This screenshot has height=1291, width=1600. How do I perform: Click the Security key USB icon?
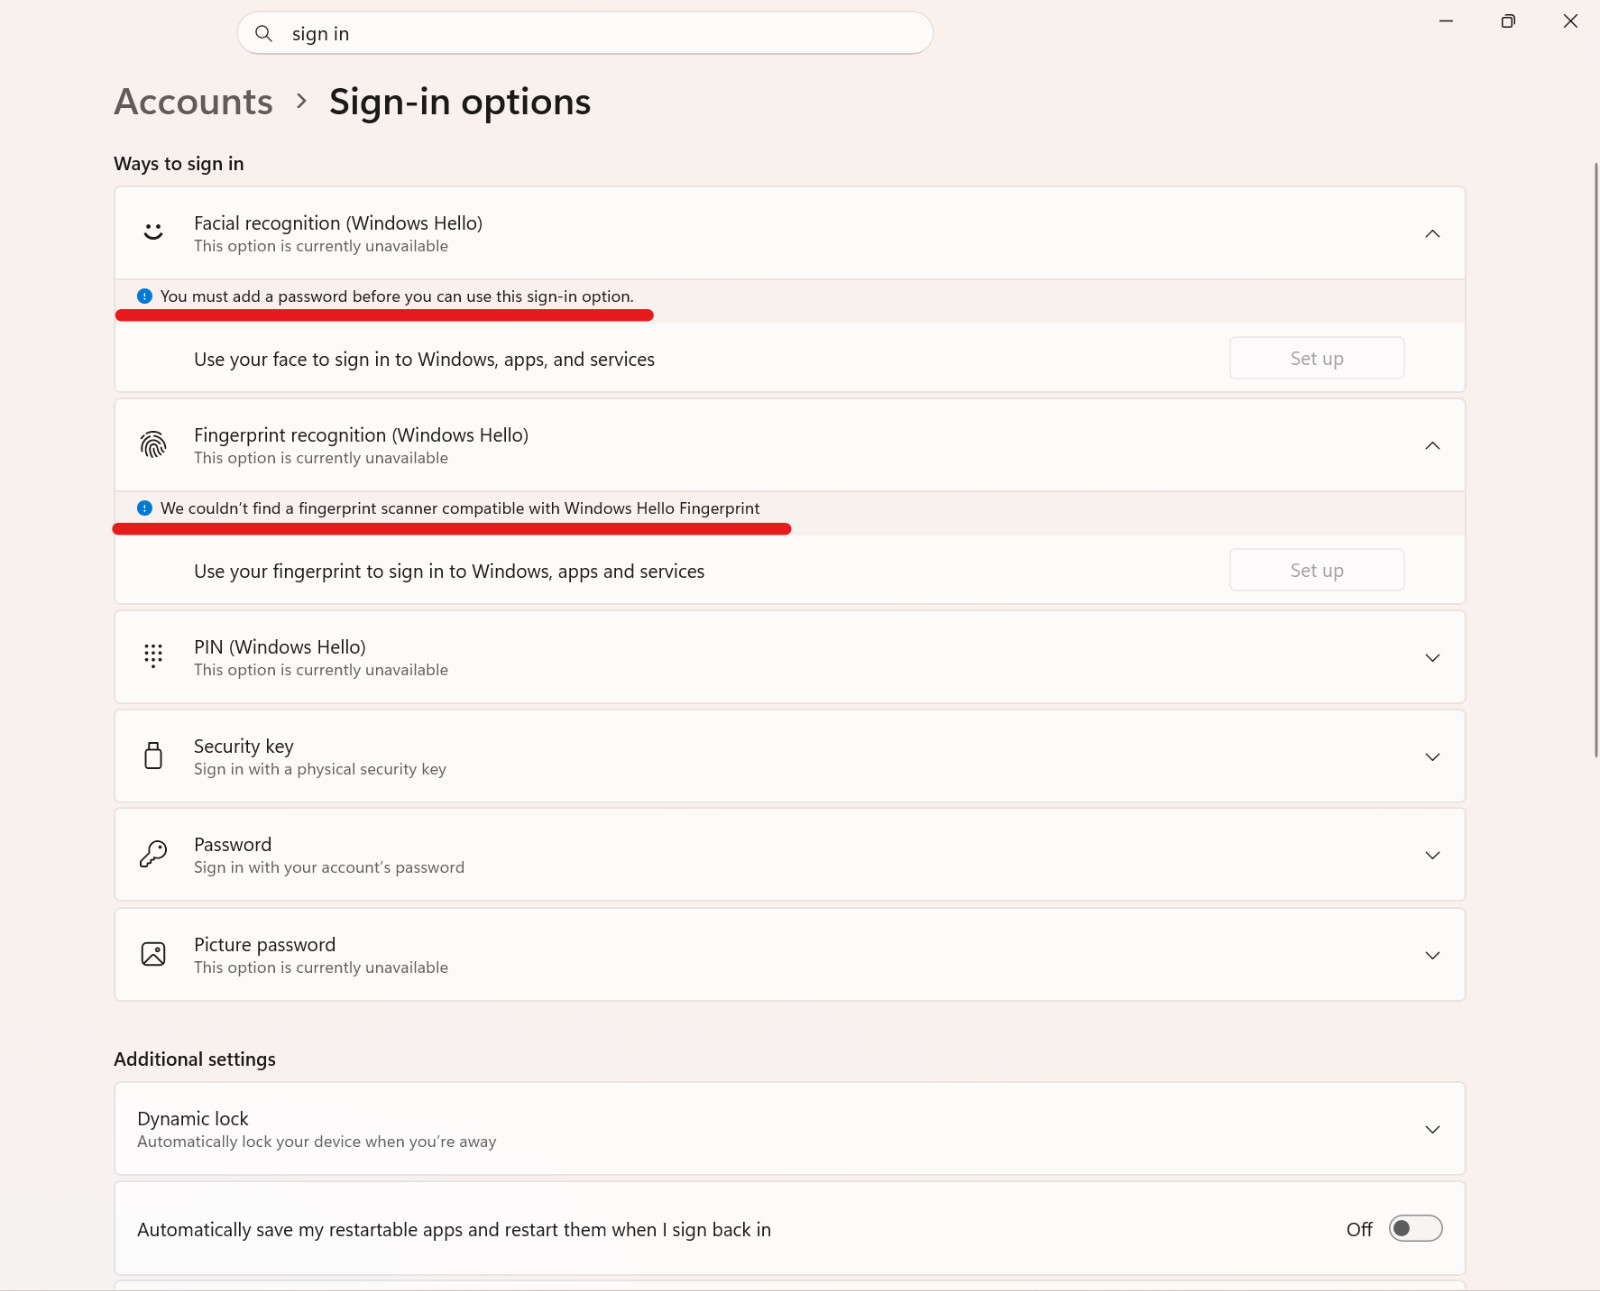pos(153,756)
